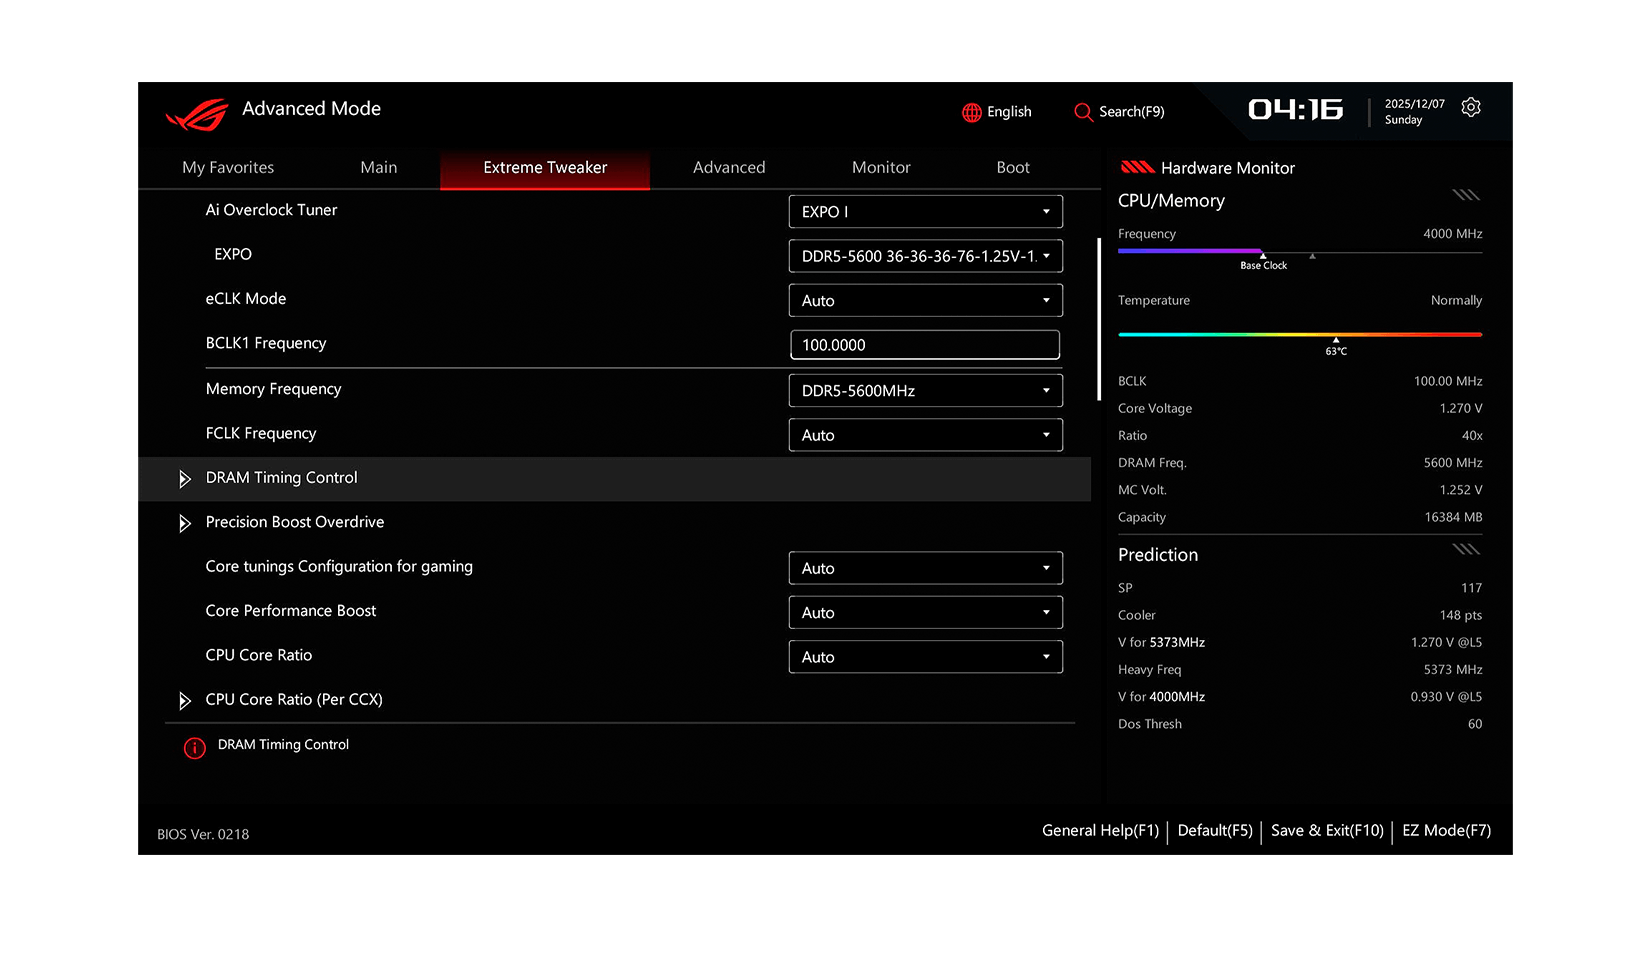Open the Ai Overclock Tuner dropdown
This screenshot has height=973, width=1651.
[x=925, y=212]
